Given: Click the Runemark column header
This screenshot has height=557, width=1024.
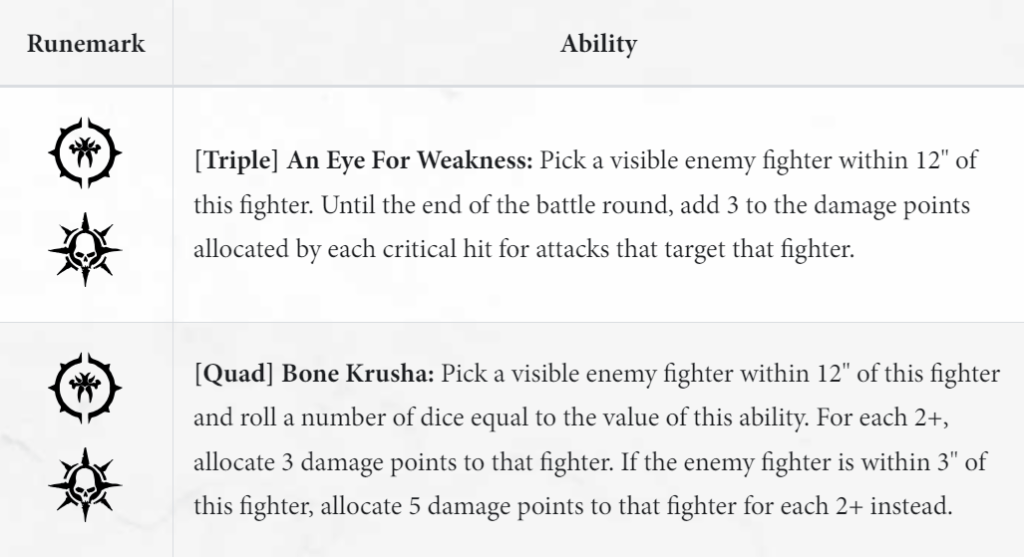Looking at the screenshot, I should tap(86, 44).
